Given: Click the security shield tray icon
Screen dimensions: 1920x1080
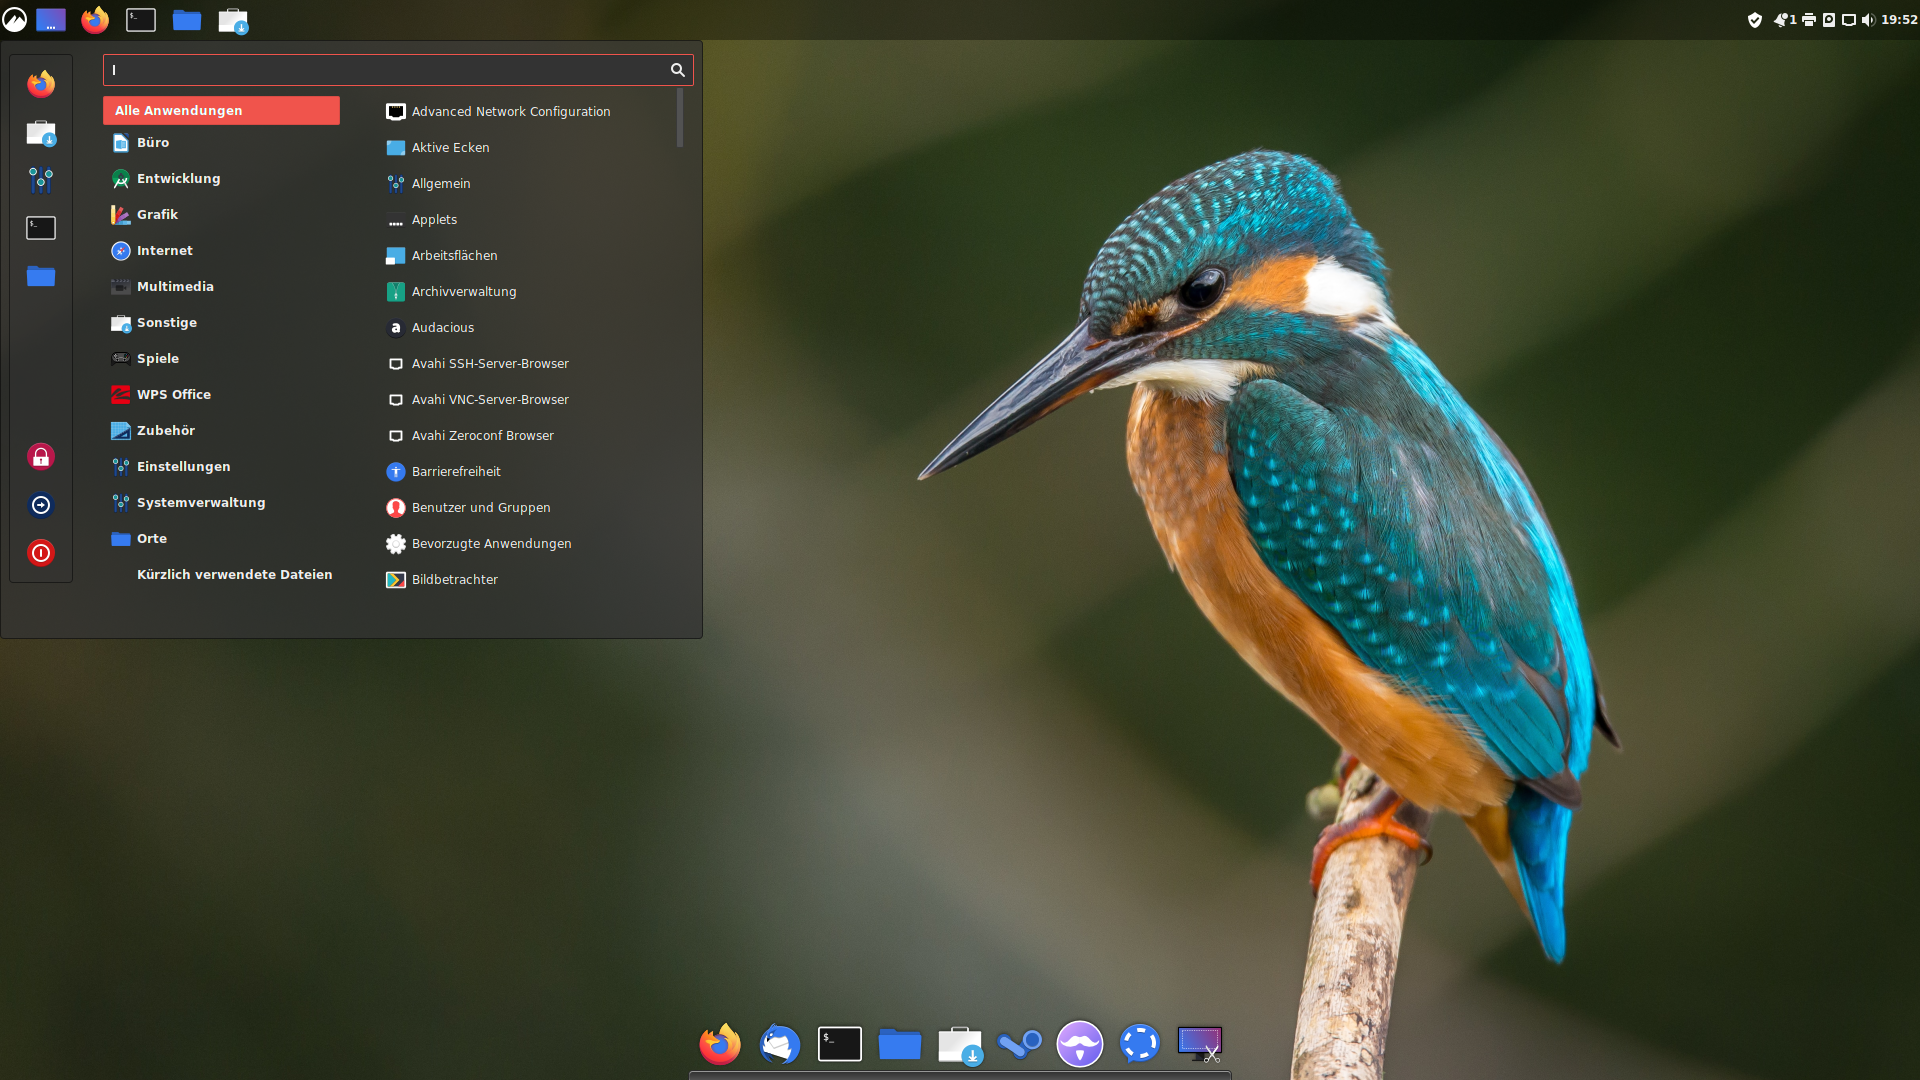Looking at the screenshot, I should pyautogui.click(x=1755, y=20).
